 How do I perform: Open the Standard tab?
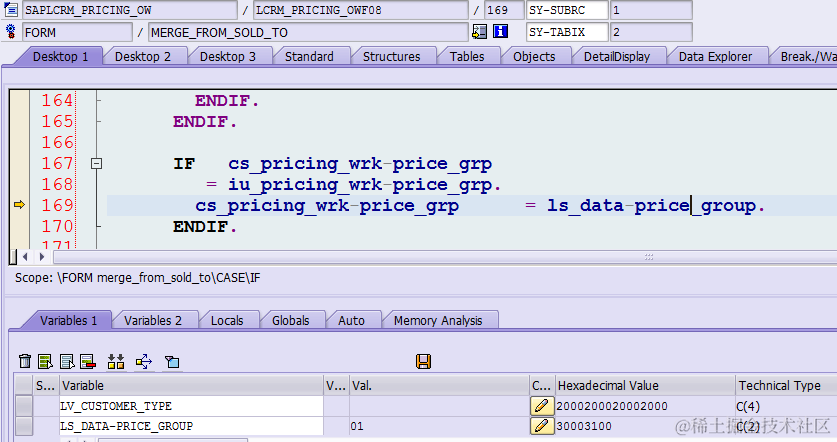pyautogui.click(x=309, y=57)
